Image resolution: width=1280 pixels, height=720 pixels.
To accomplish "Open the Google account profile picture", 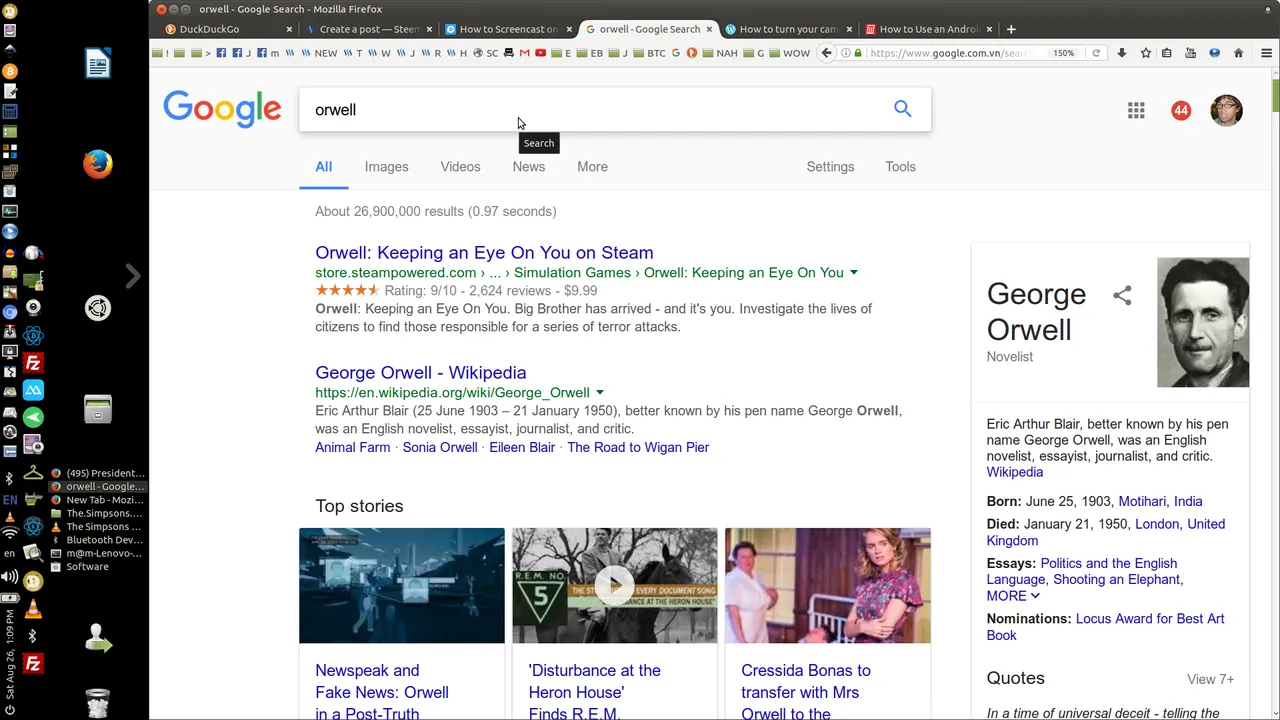I will pos(1226,111).
